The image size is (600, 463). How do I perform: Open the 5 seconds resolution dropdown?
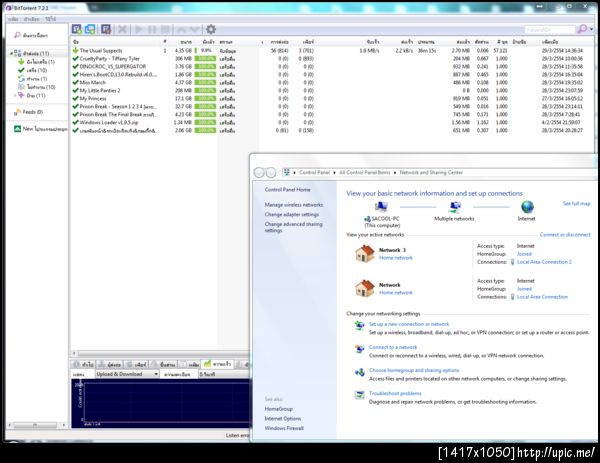pyautogui.click(x=224, y=374)
